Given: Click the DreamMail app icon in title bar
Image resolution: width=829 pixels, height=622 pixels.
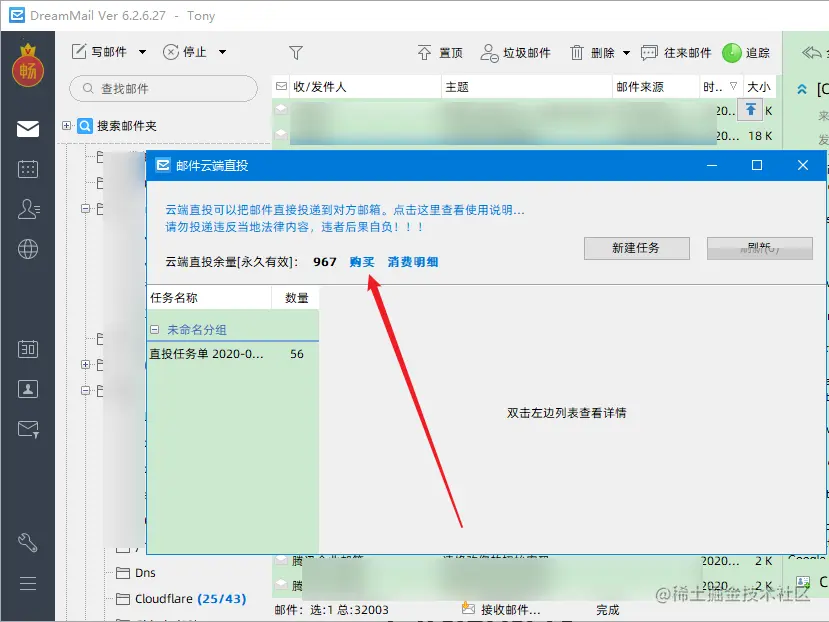Looking at the screenshot, I should [x=17, y=15].
